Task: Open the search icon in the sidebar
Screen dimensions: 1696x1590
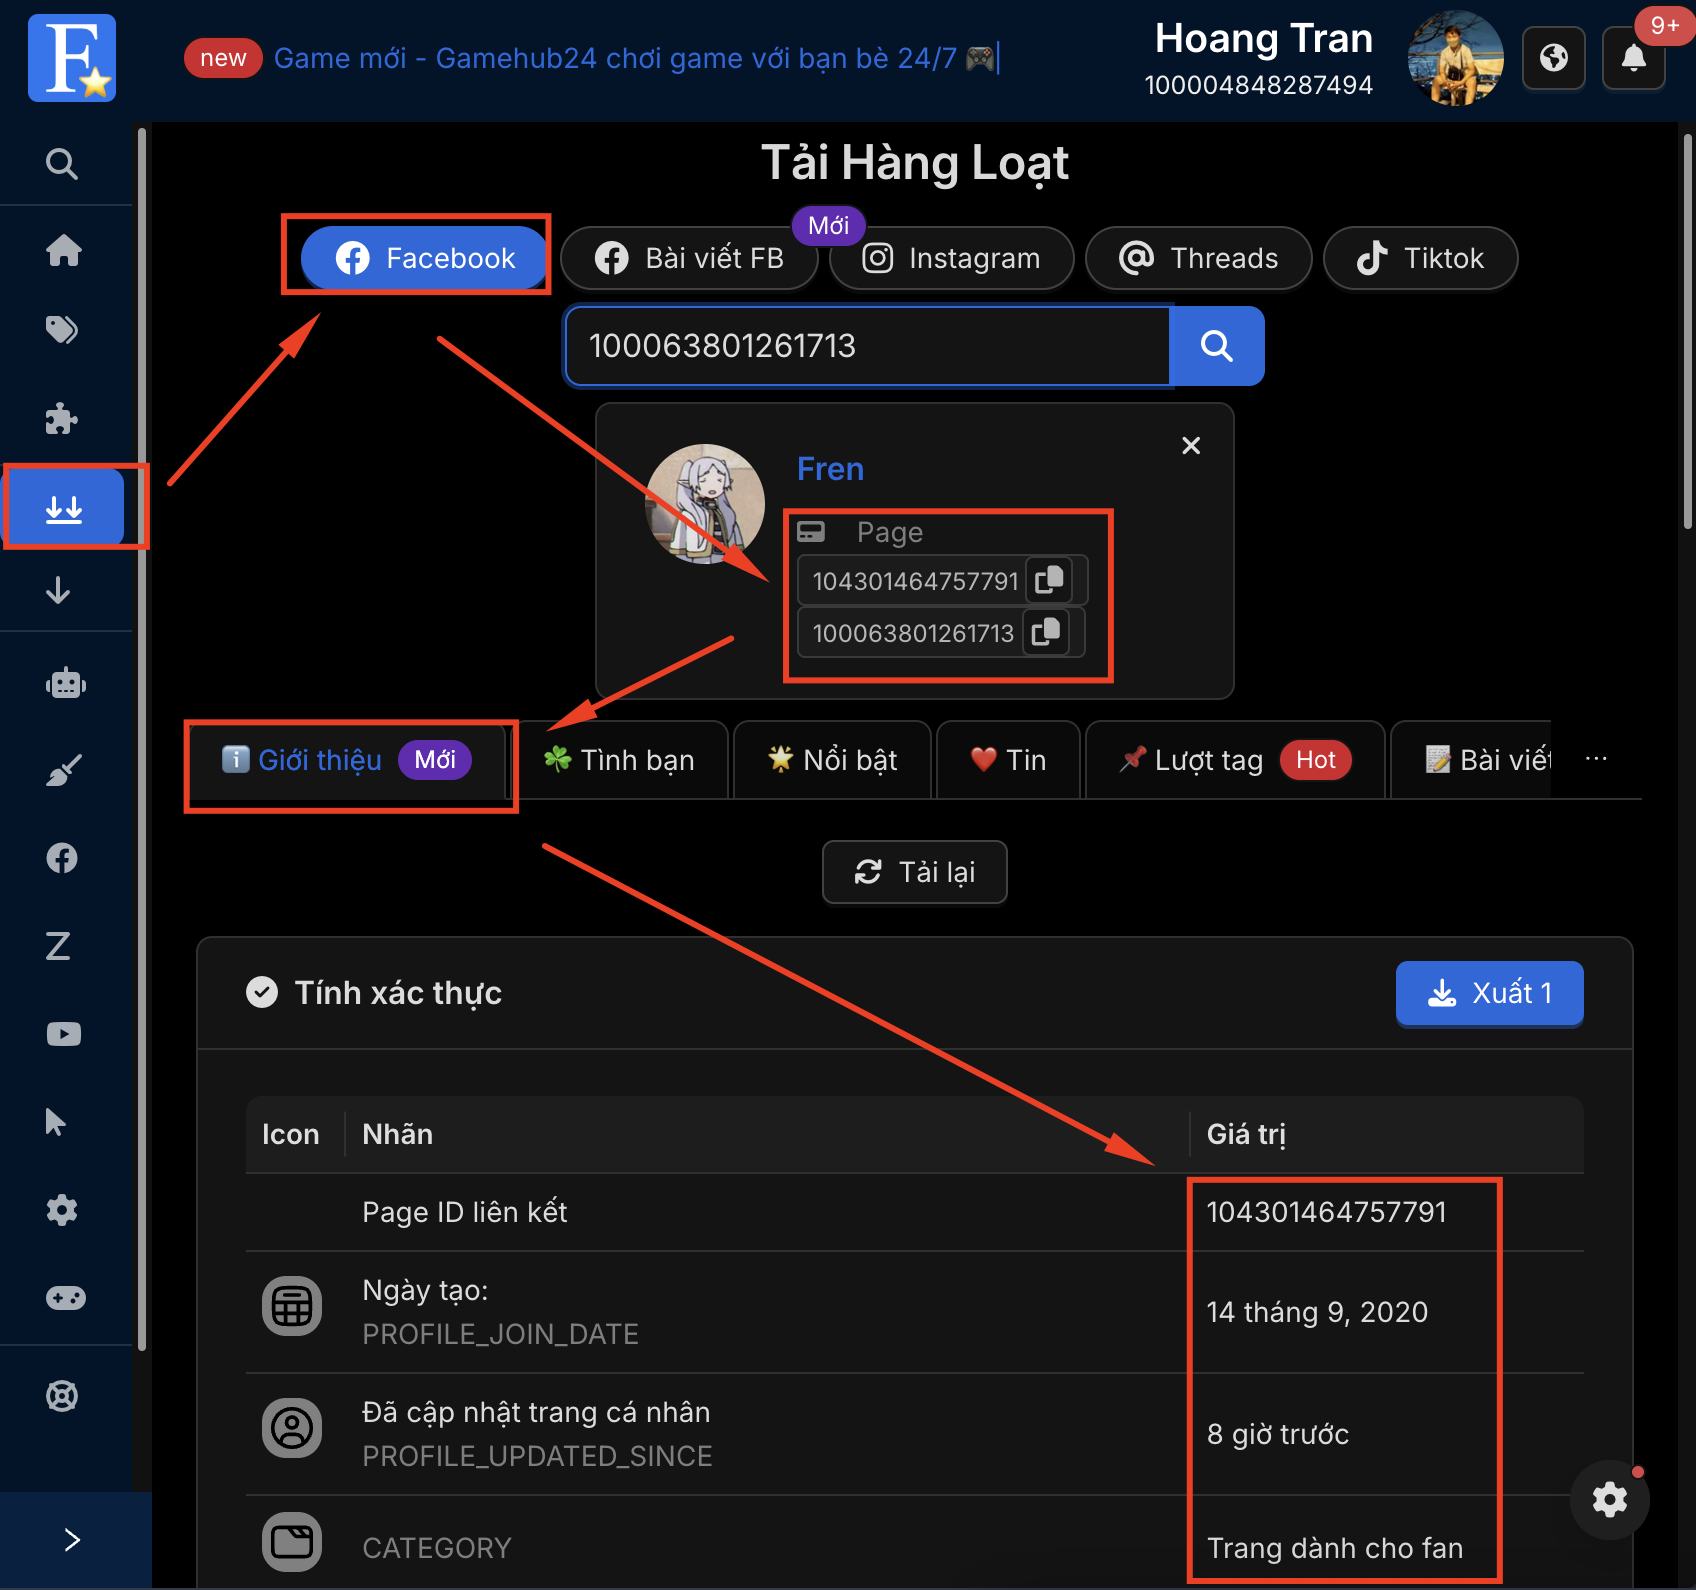Action: pos(62,163)
